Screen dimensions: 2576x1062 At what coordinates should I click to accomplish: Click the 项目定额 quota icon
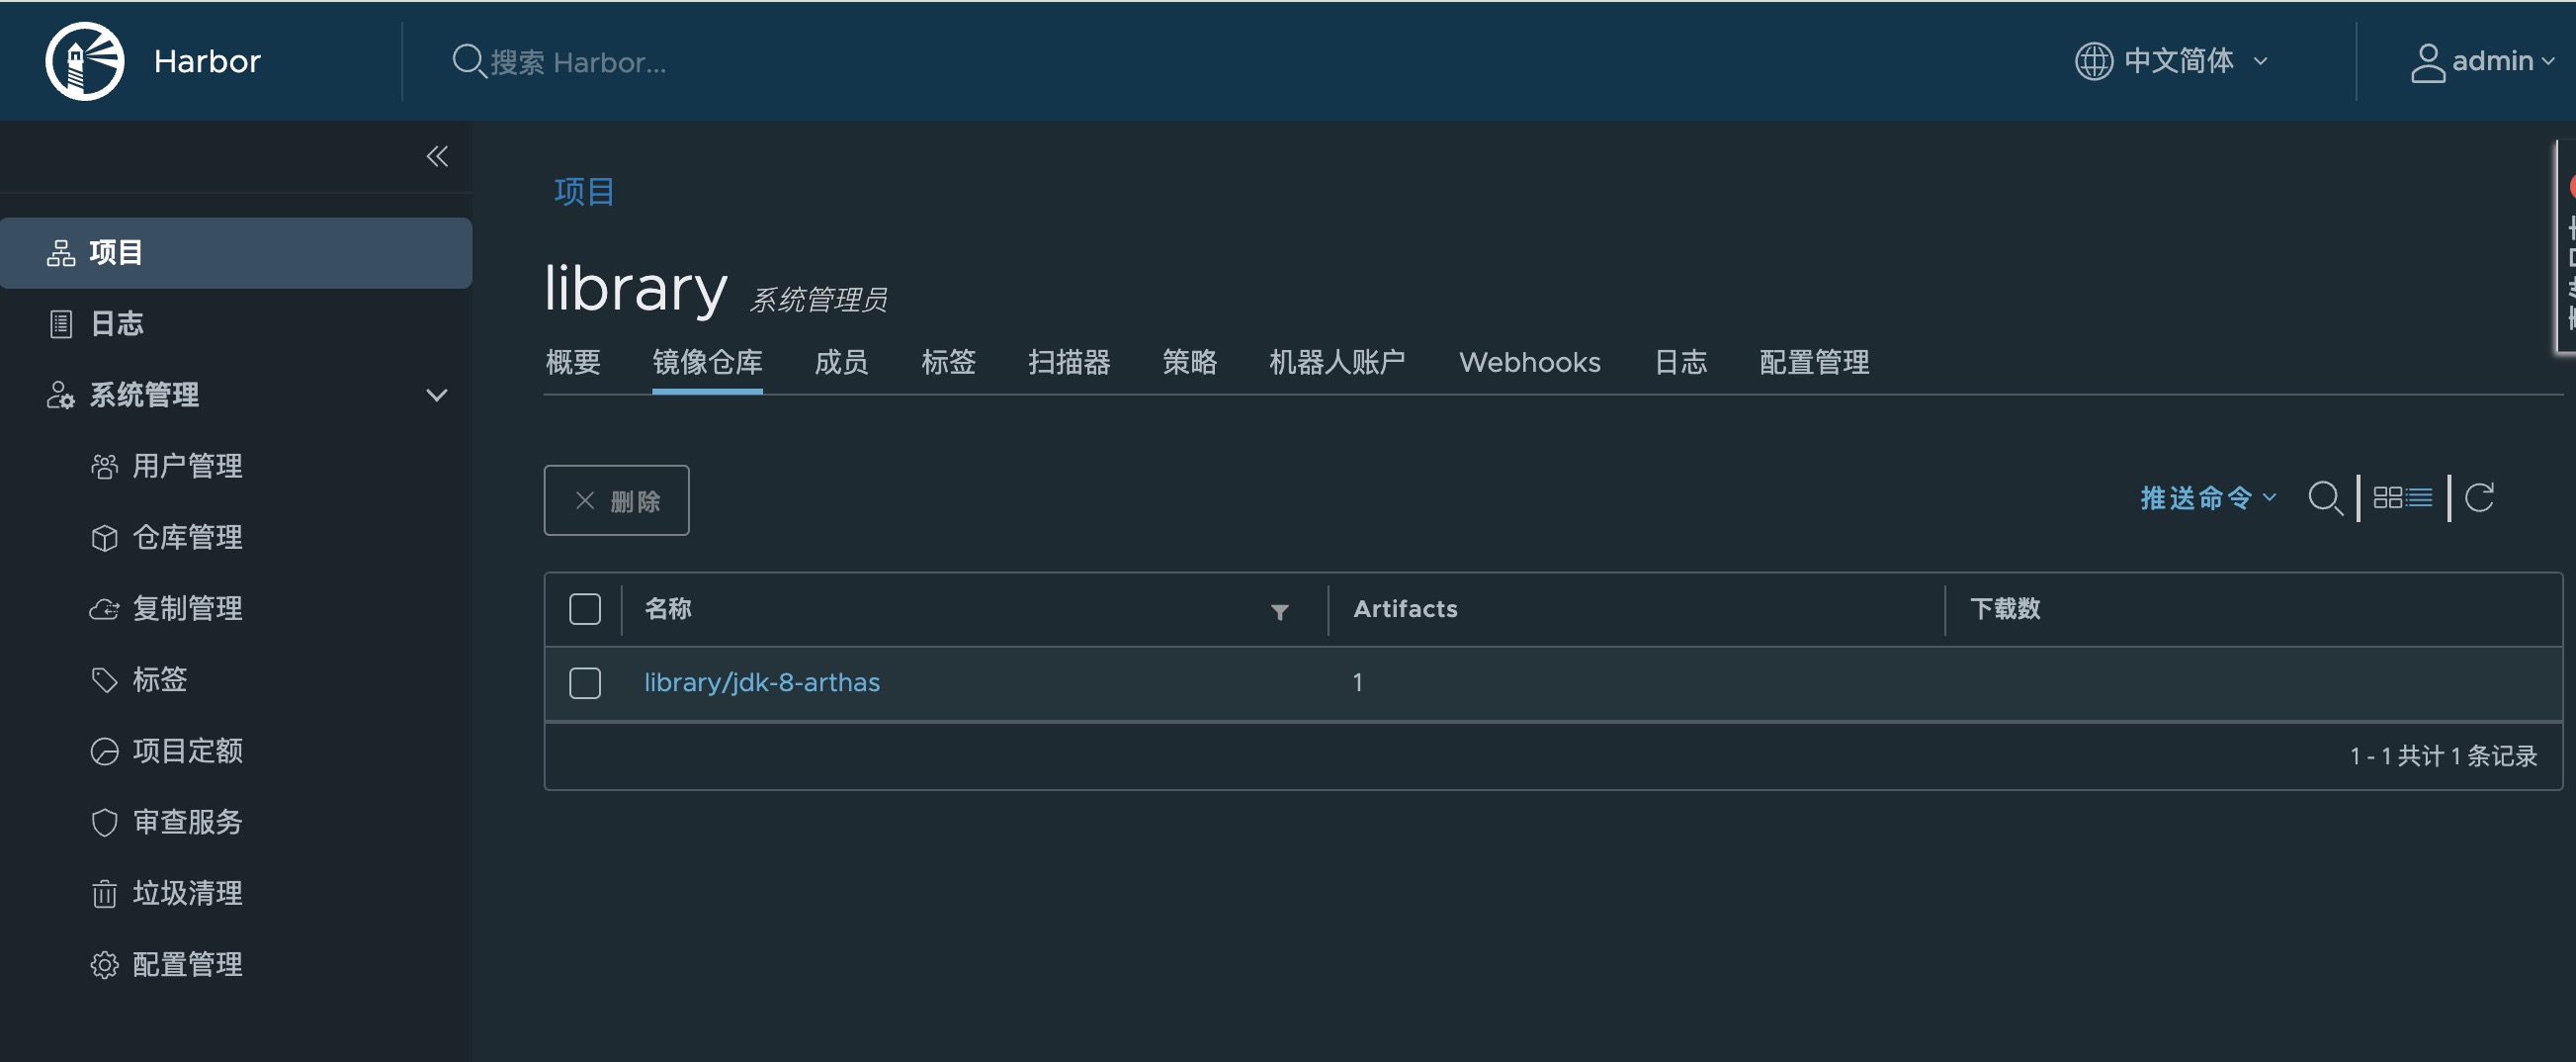pos(104,751)
